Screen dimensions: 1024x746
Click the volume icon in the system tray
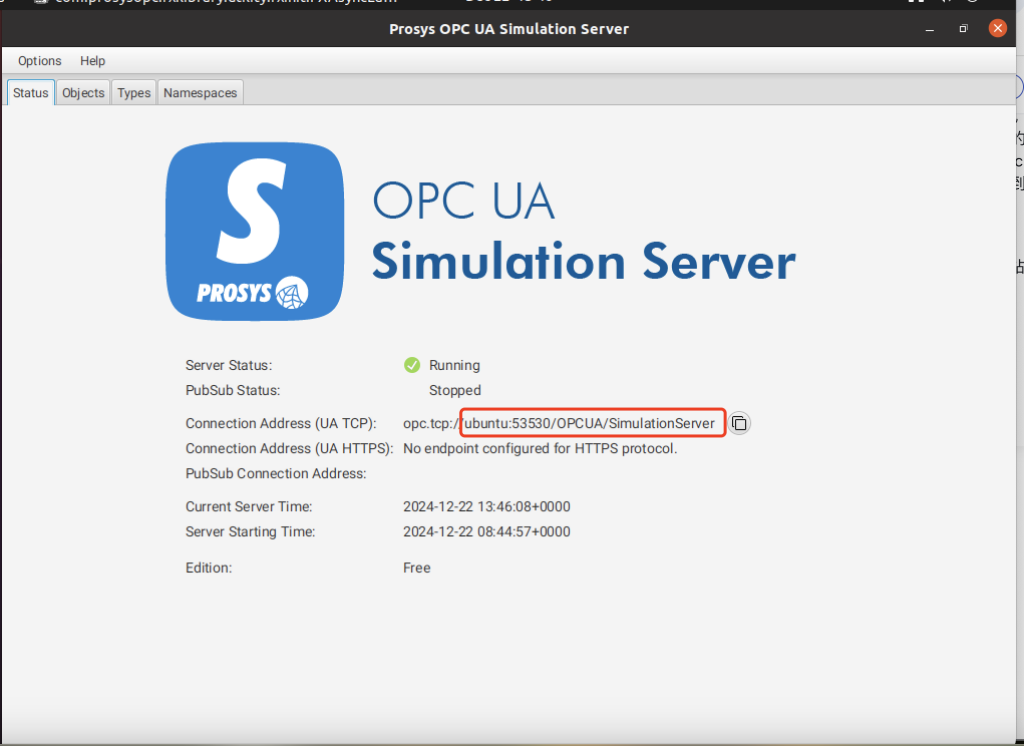(946, 4)
